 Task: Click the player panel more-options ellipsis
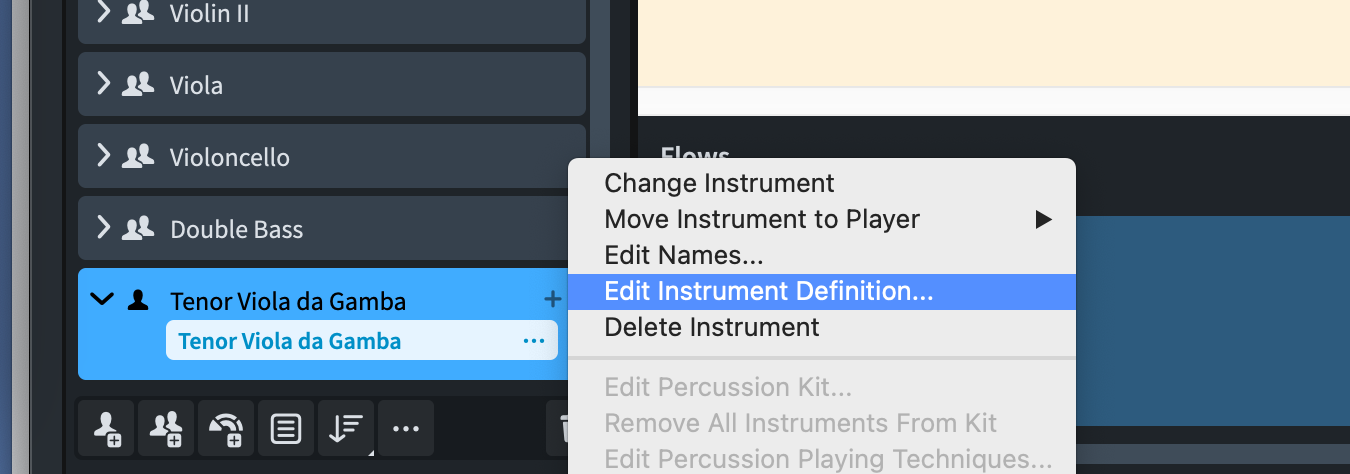coord(405,429)
